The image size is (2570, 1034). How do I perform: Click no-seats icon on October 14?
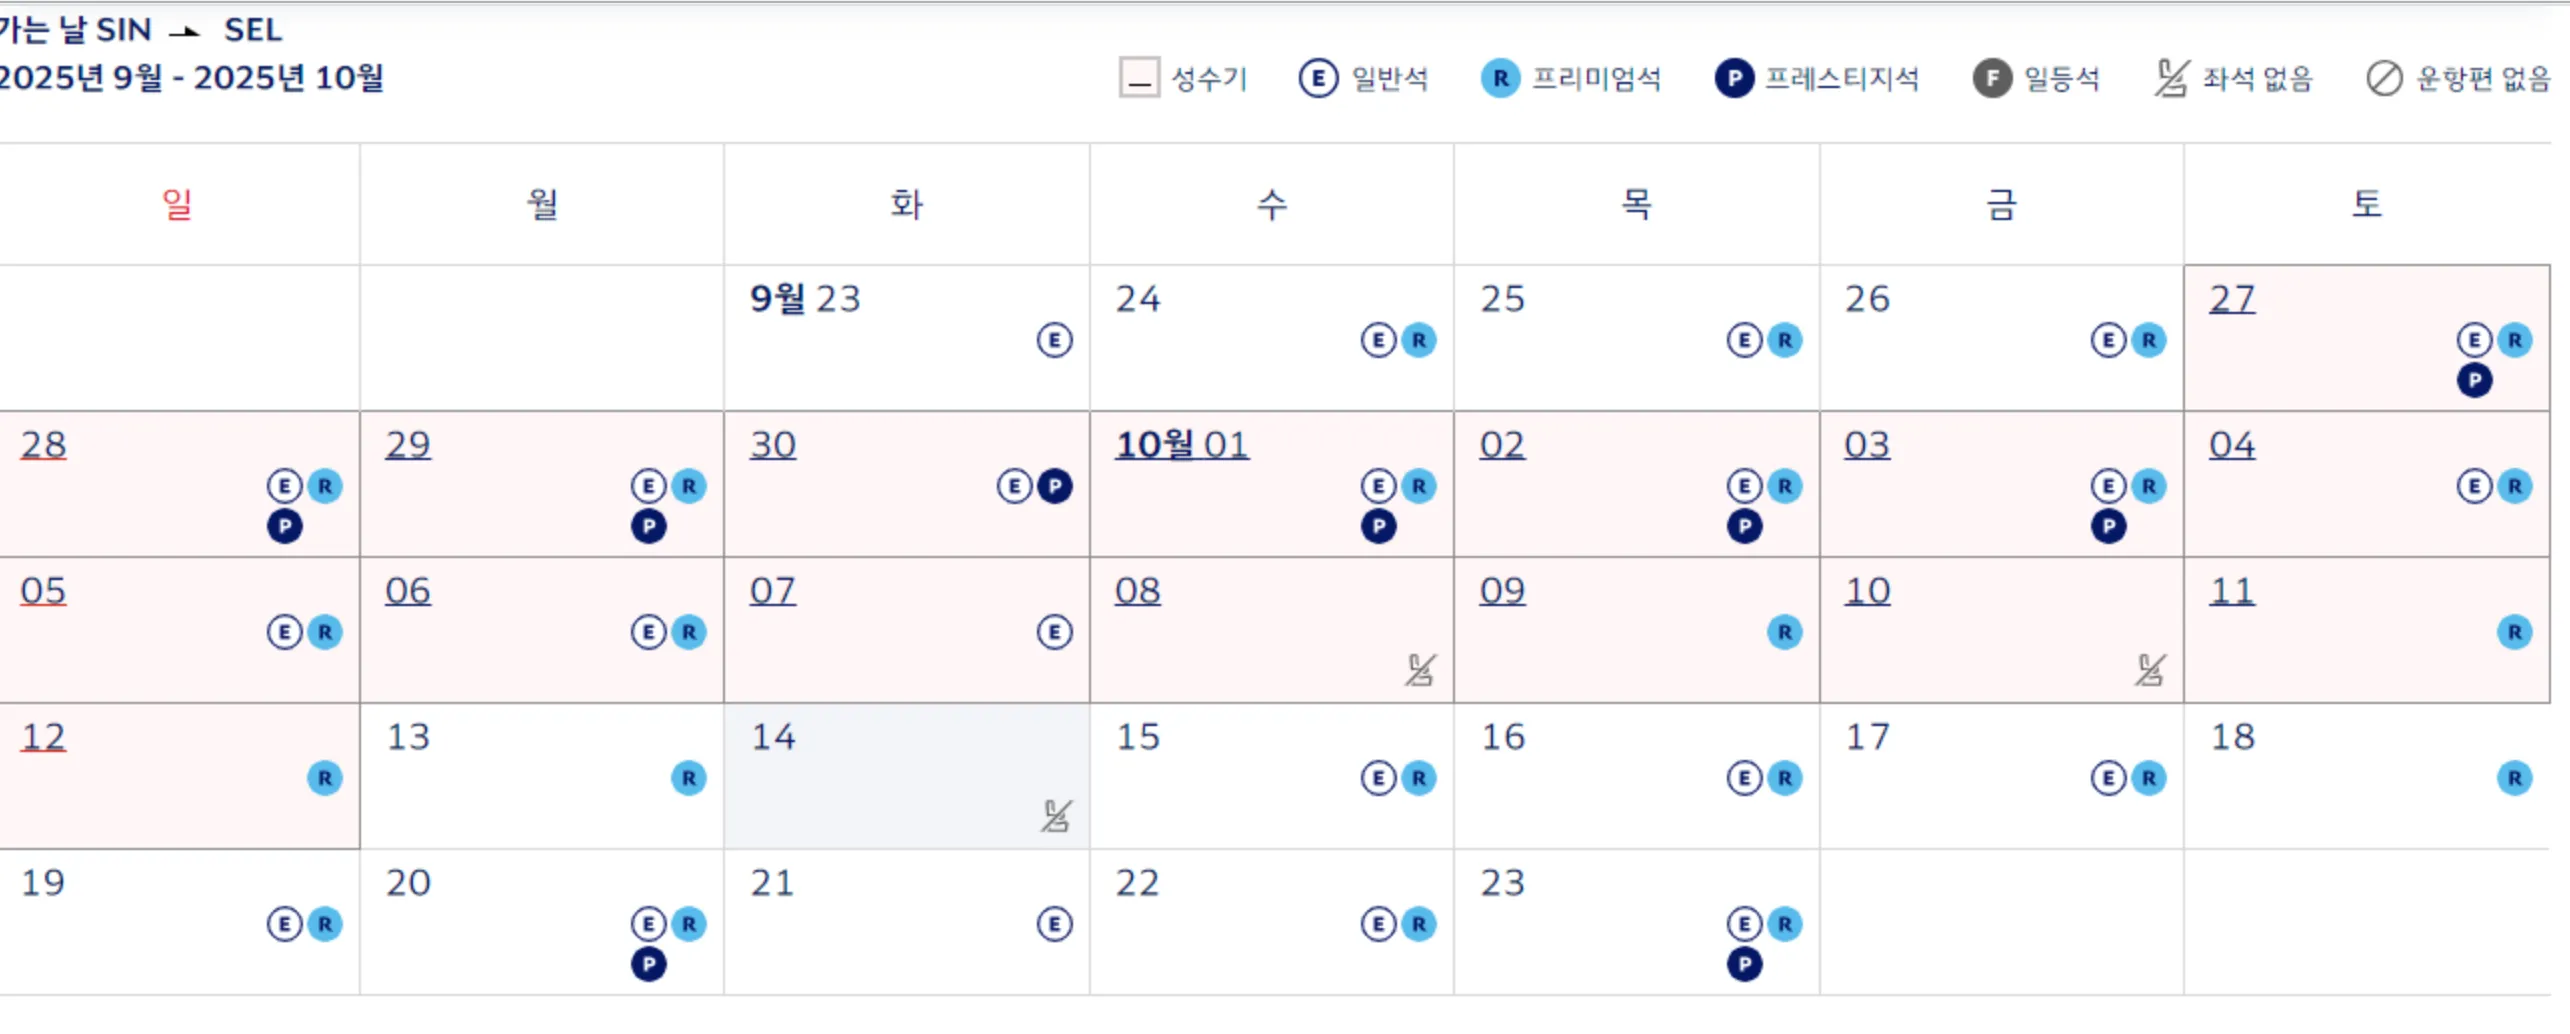1056,816
